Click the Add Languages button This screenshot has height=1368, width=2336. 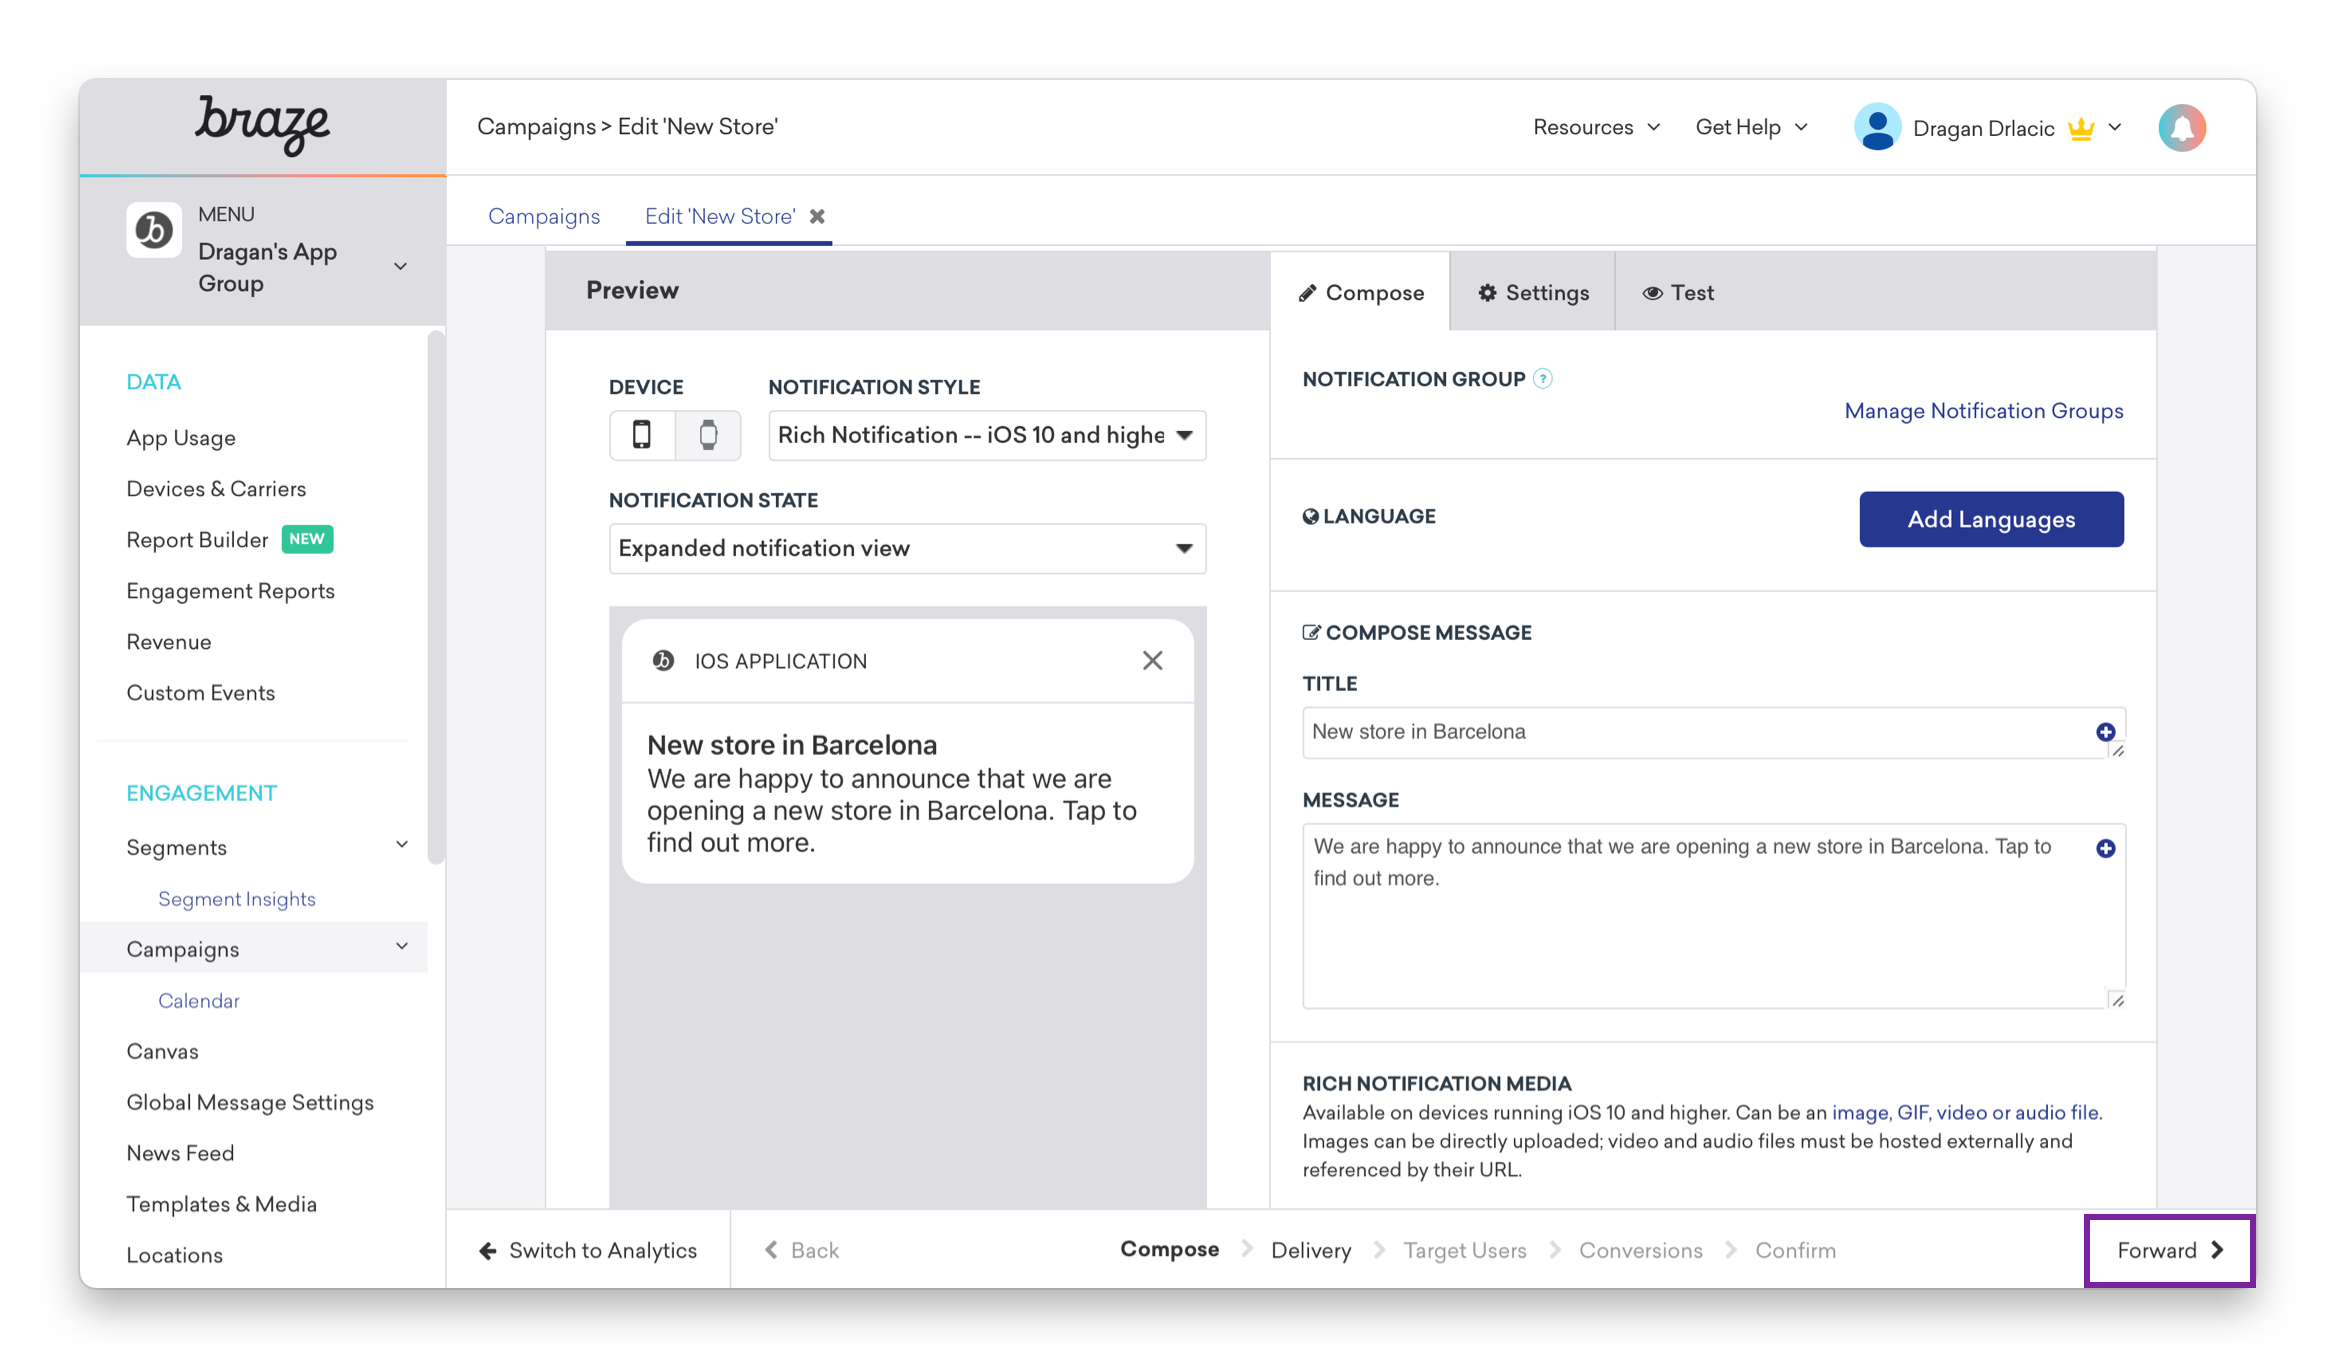1991,519
